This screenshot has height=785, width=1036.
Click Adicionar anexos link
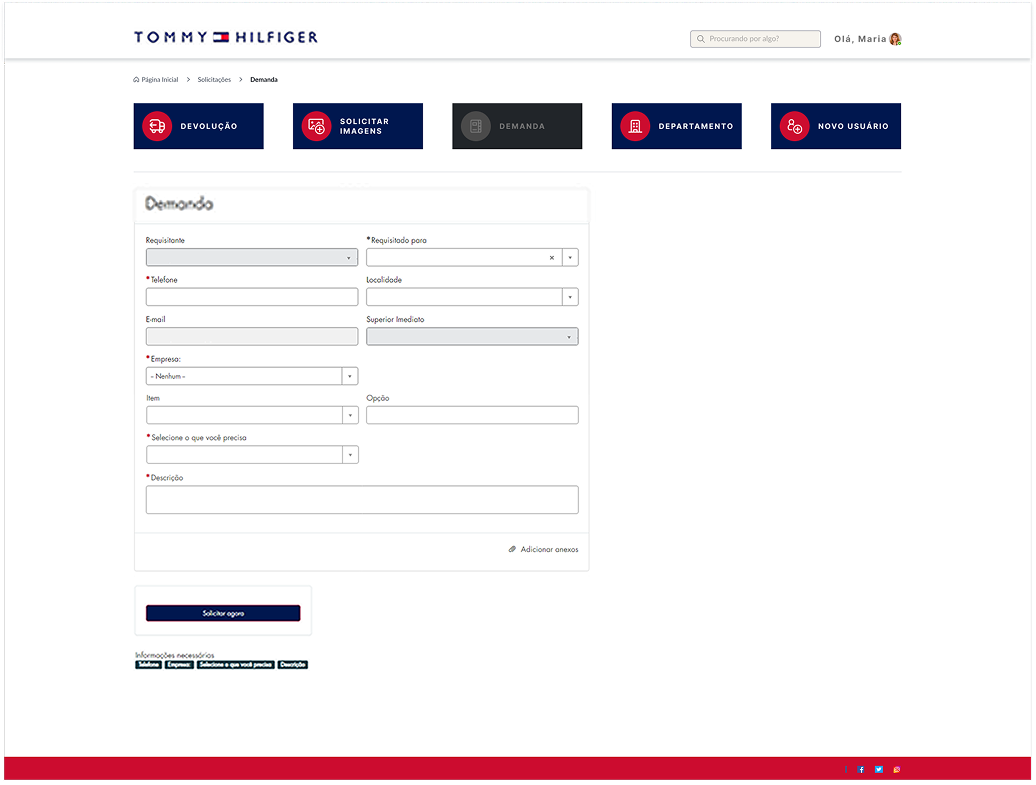coord(549,549)
